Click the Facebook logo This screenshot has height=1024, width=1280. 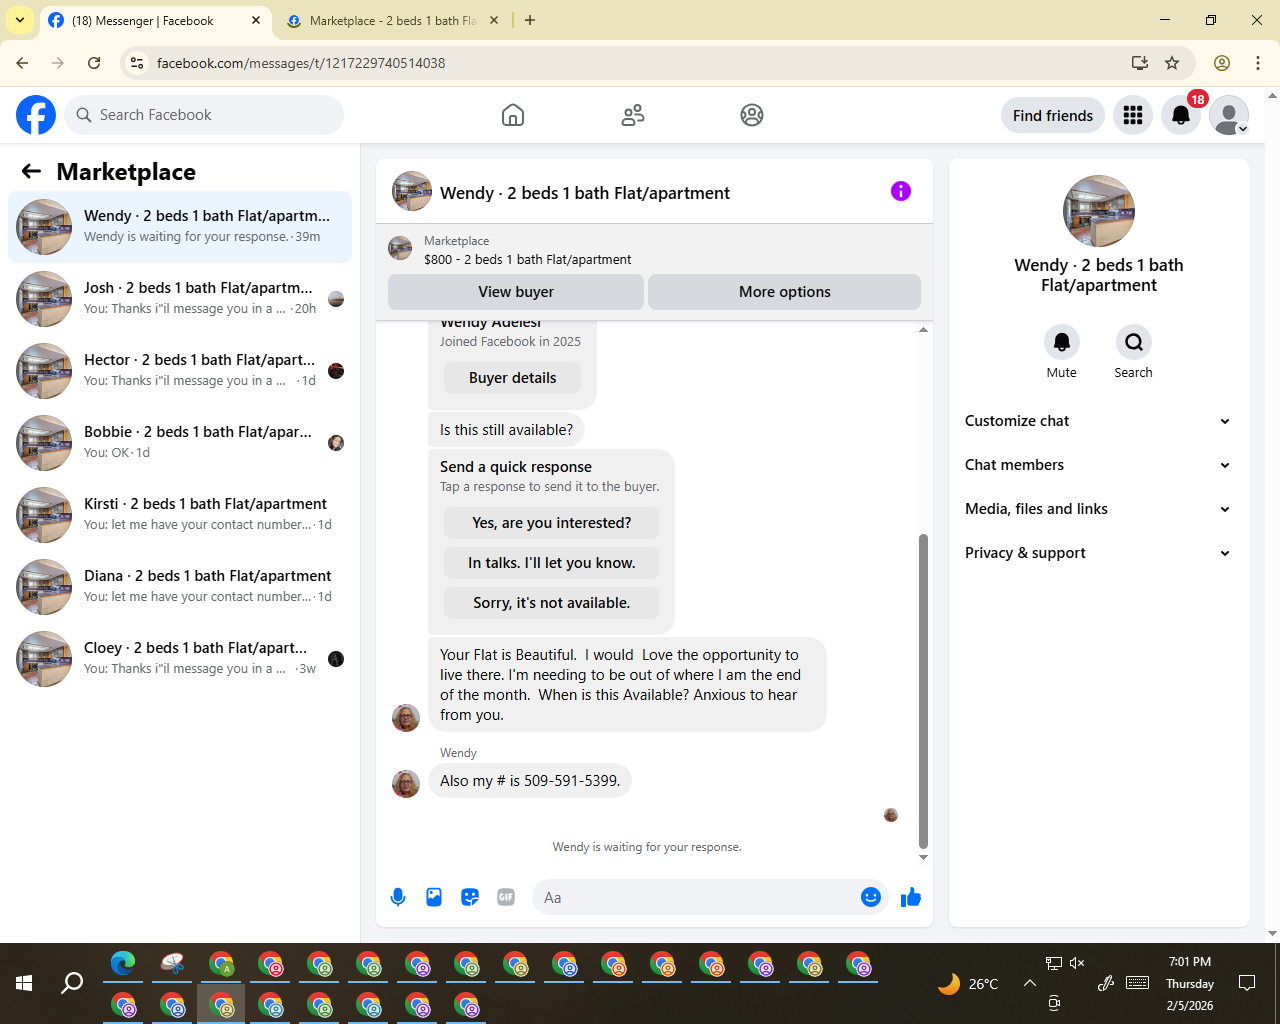36,115
